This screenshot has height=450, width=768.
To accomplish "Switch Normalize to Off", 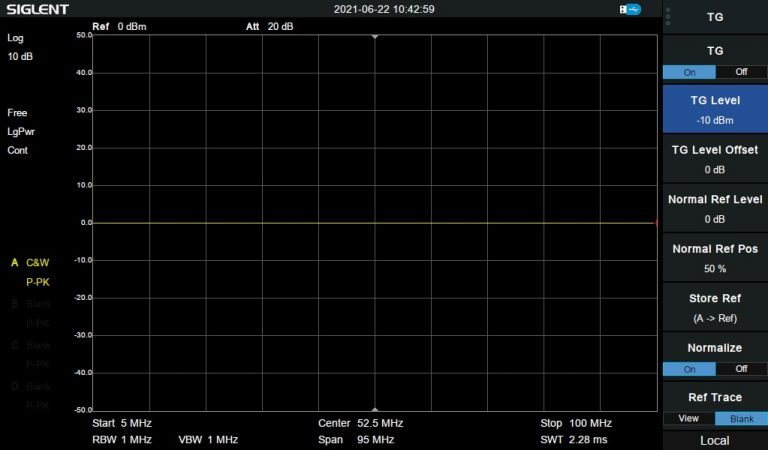I will [x=741, y=369].
